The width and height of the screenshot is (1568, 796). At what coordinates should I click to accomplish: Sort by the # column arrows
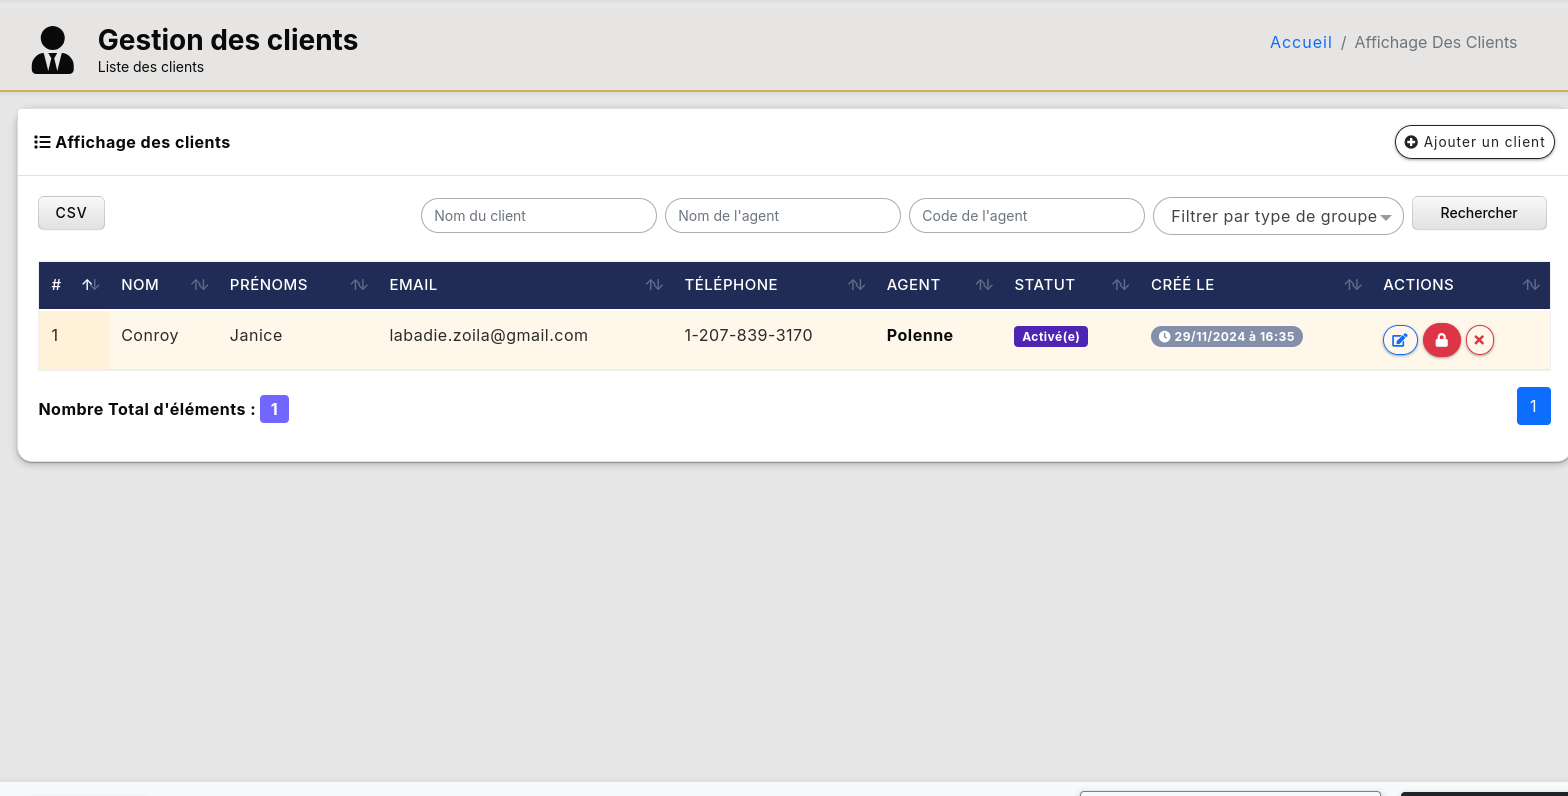90,285
